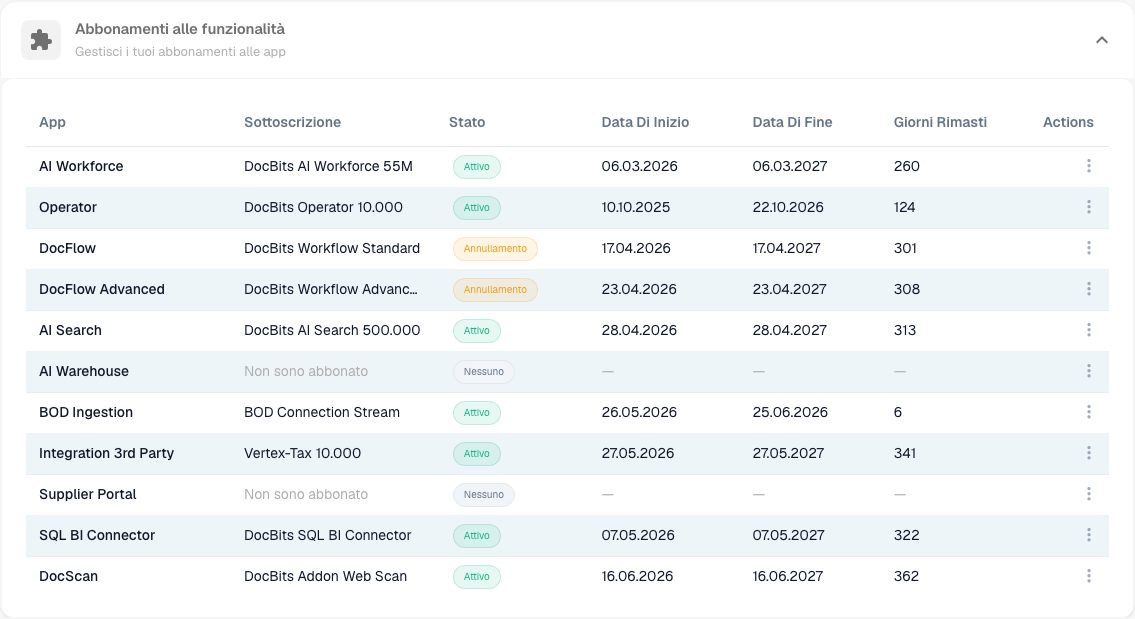Image resolution: width=1135 pixels, height=619 pixels.
Task: Click the puzzle piece subscriptions icon
Action: (x=41, y=40)
